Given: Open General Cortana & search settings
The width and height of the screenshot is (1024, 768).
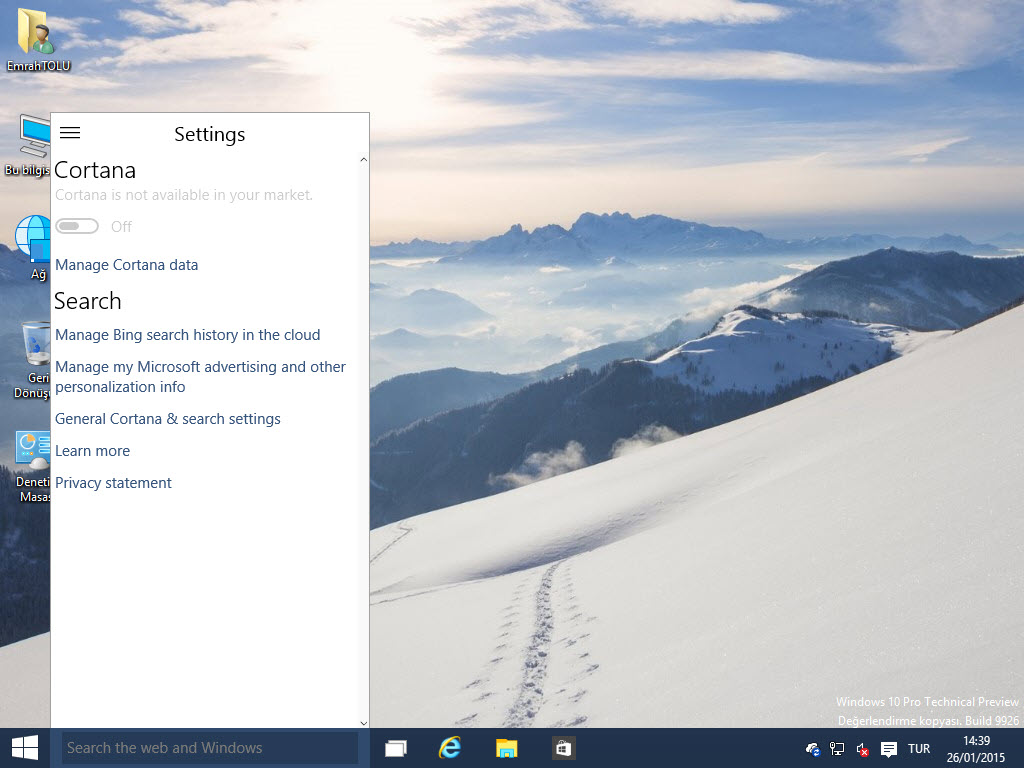Looking at the screenshot, I should click(167, 419).
